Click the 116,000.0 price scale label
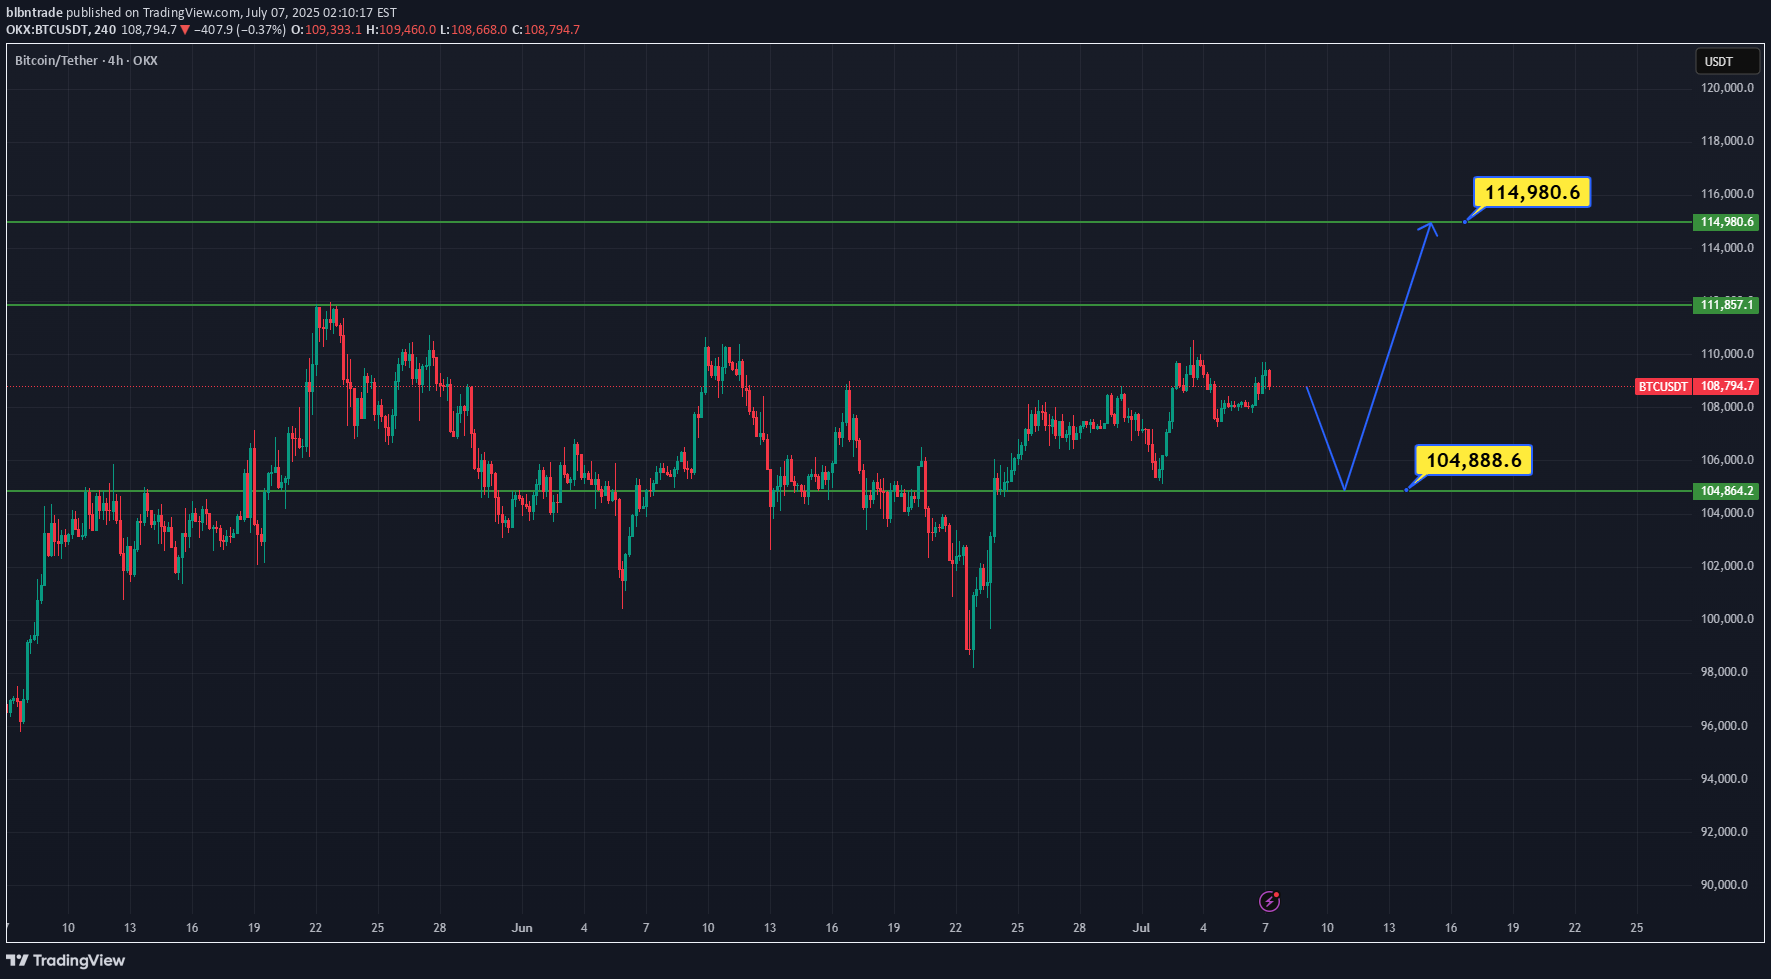The image size is (1771, 979). tap(1727, 194)
